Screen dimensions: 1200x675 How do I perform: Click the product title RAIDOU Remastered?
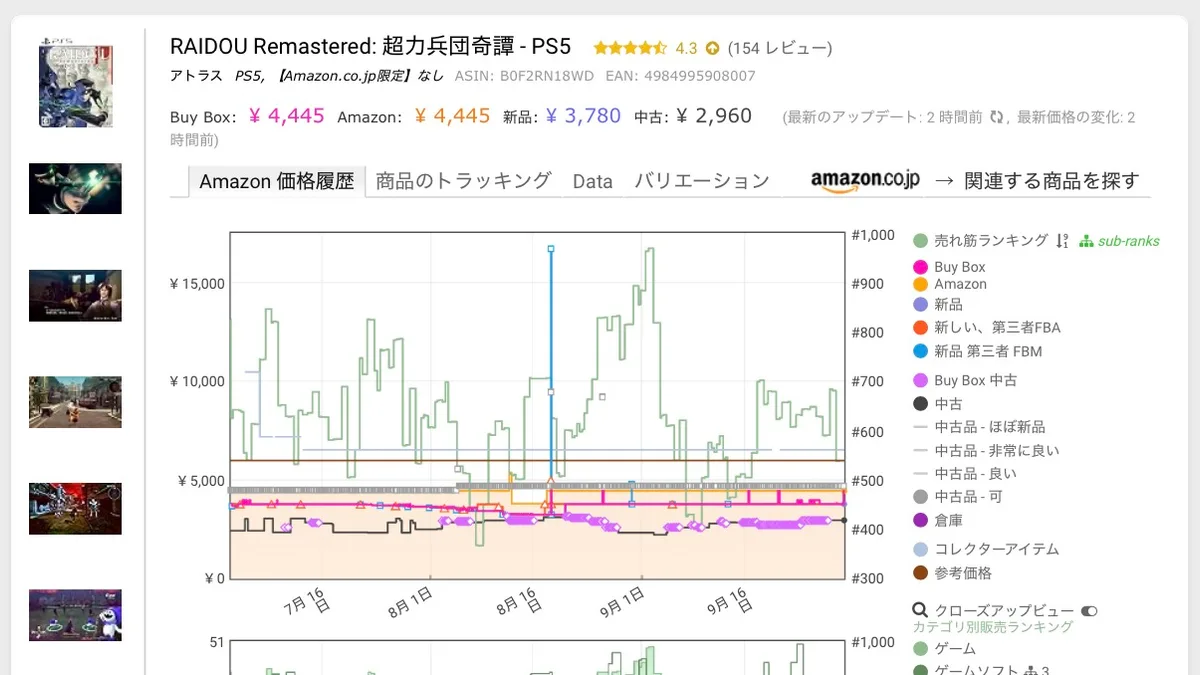370,47
